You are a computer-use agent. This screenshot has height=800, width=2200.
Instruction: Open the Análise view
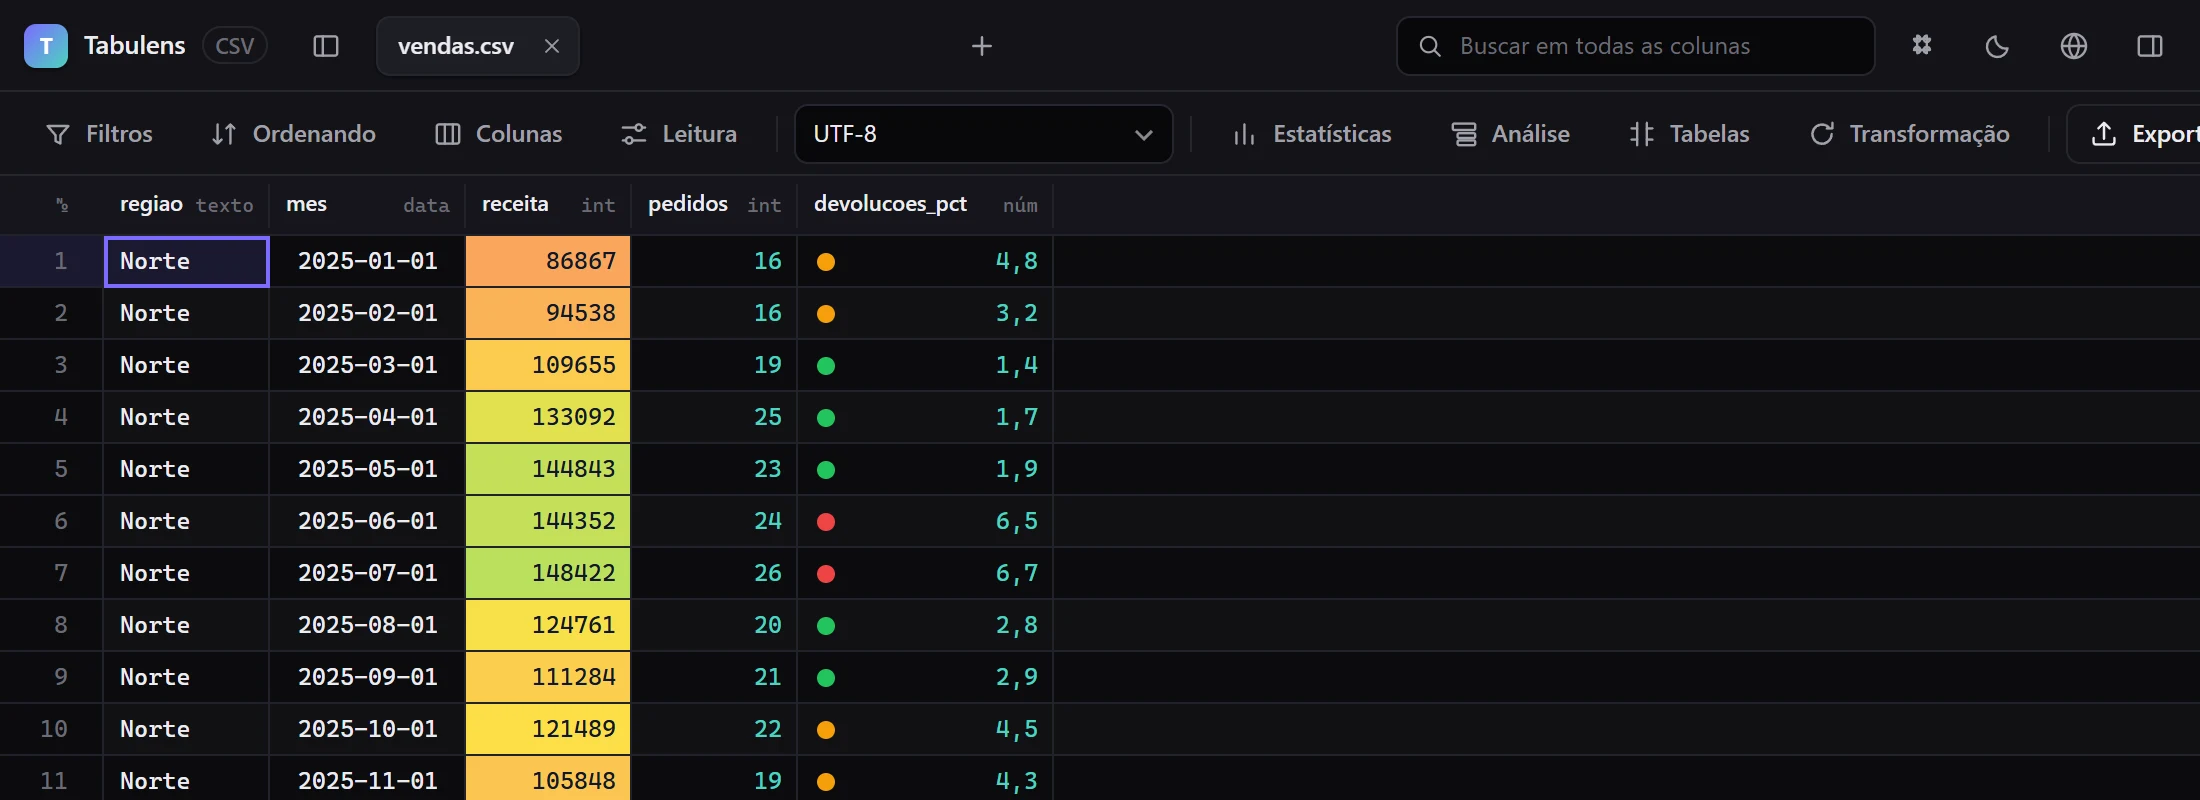coord(1511,134)
